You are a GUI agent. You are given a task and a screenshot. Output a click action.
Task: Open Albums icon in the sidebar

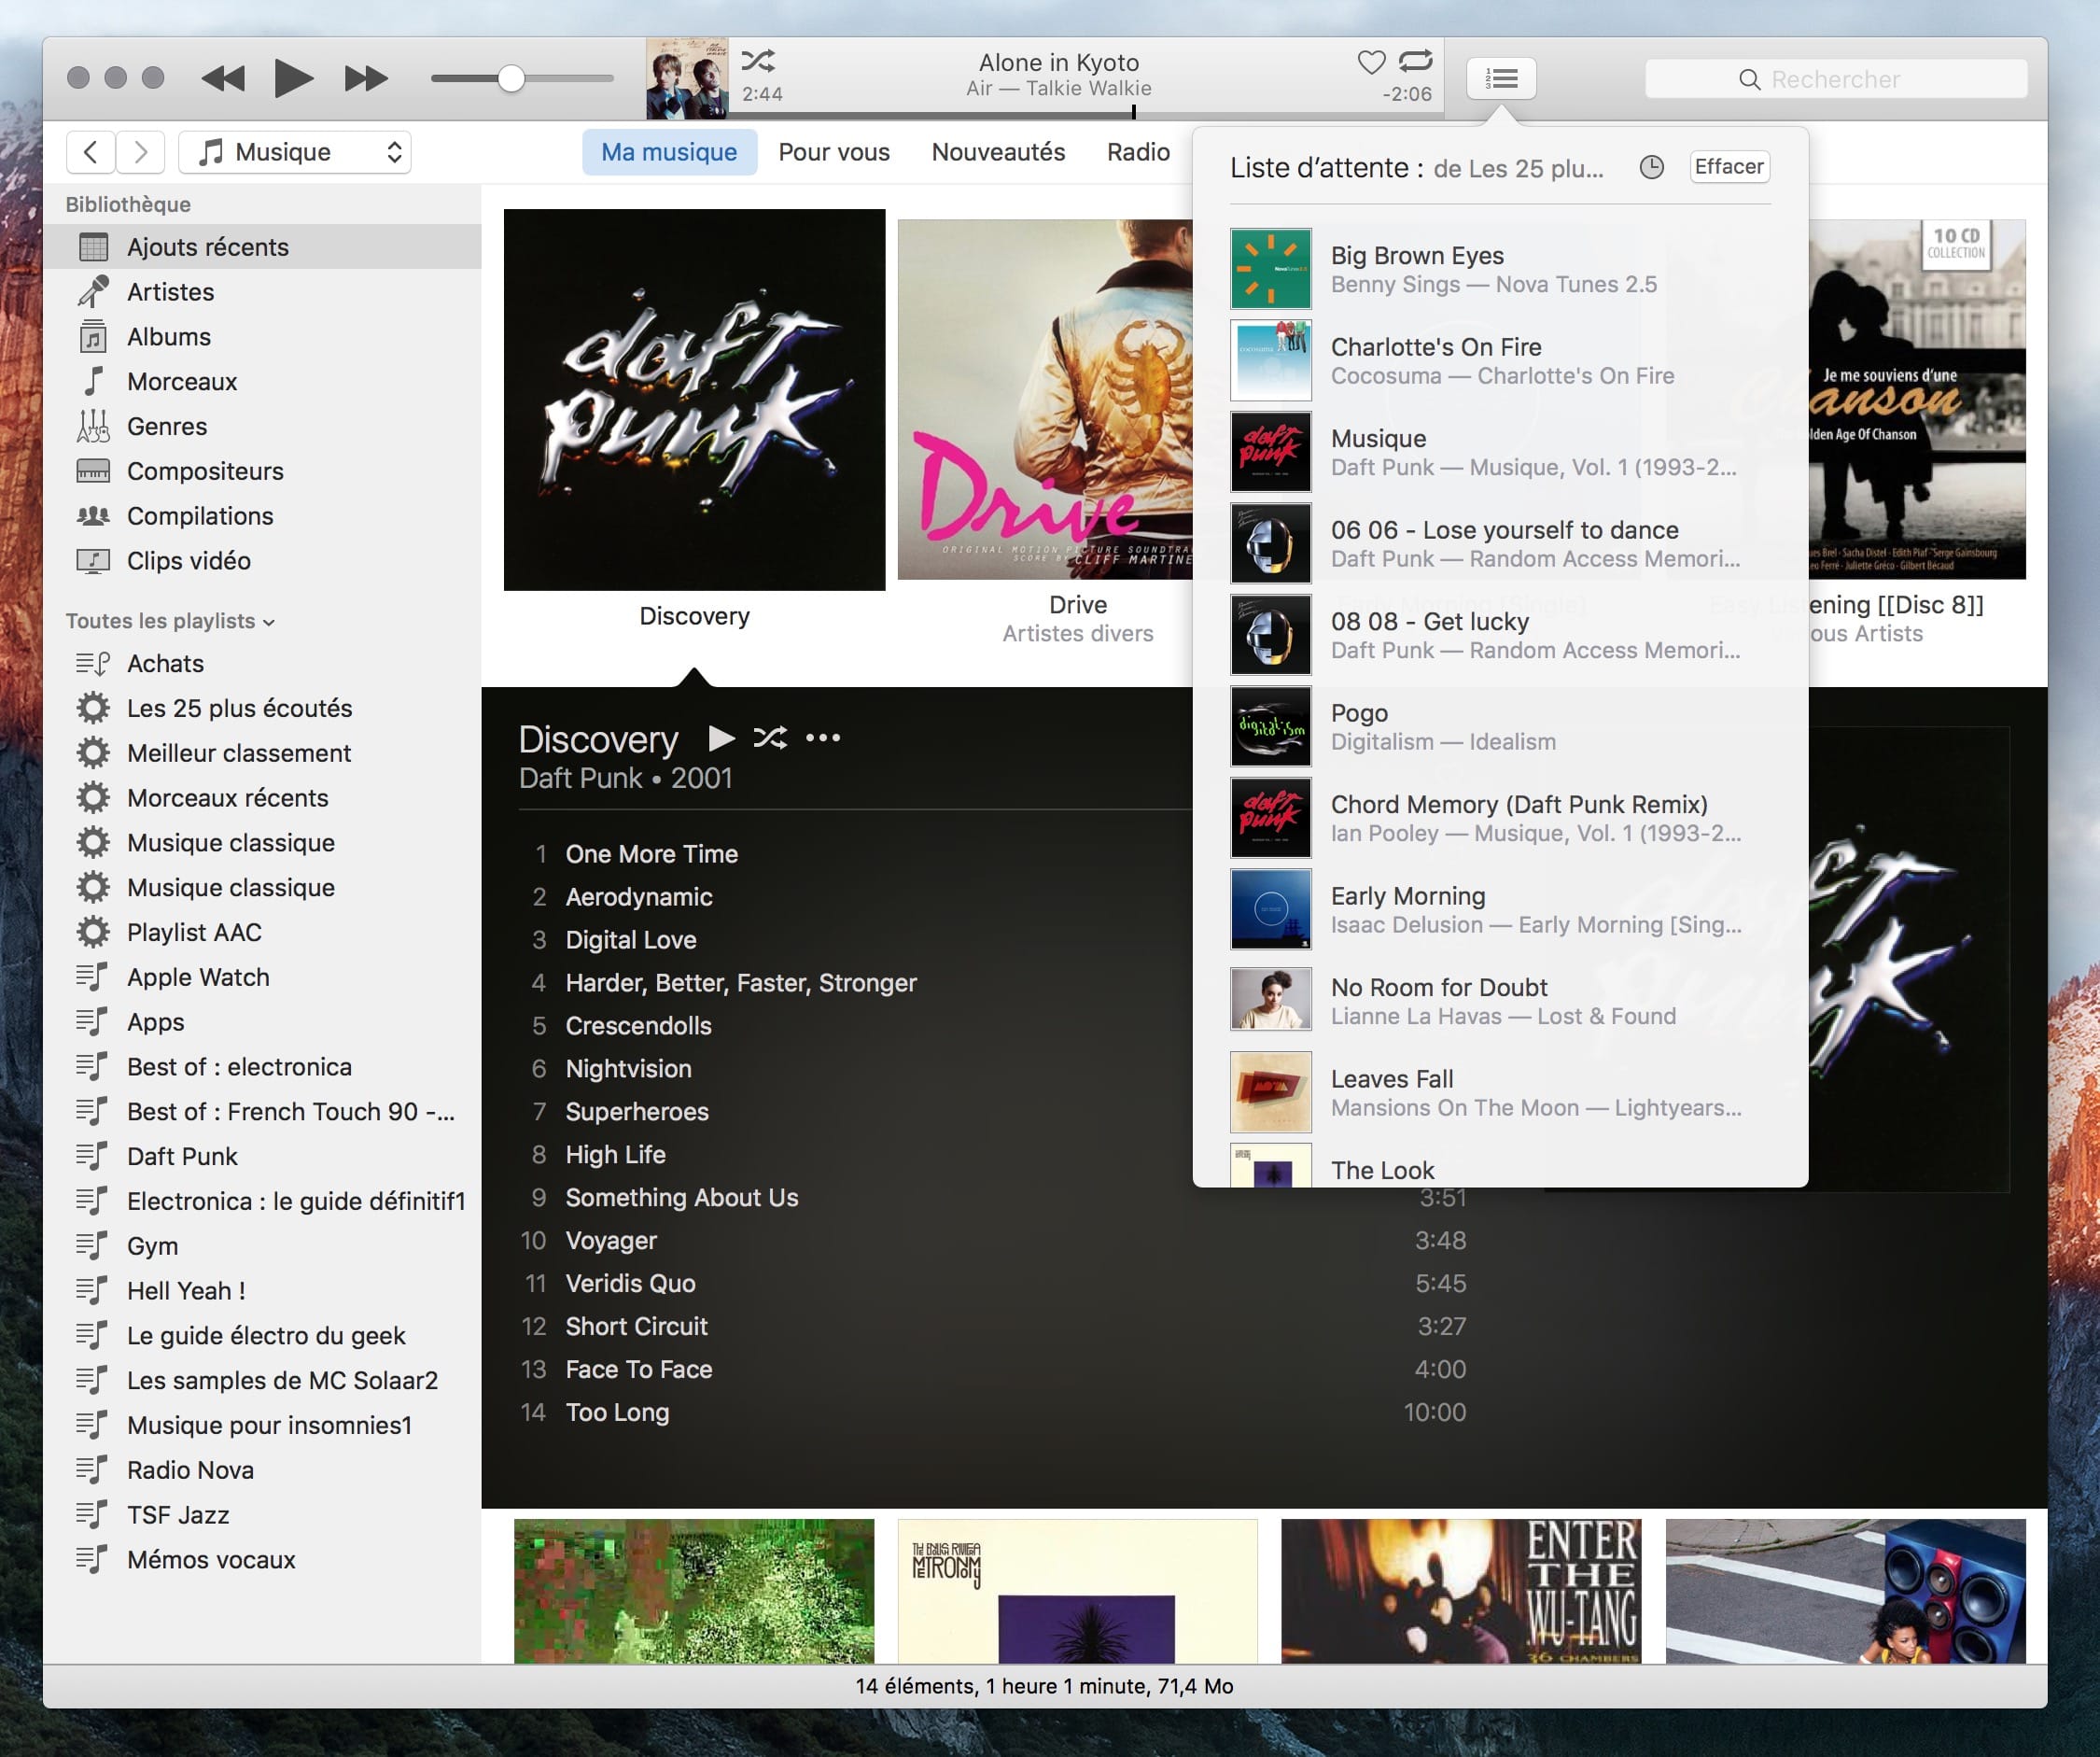(93, 337)
